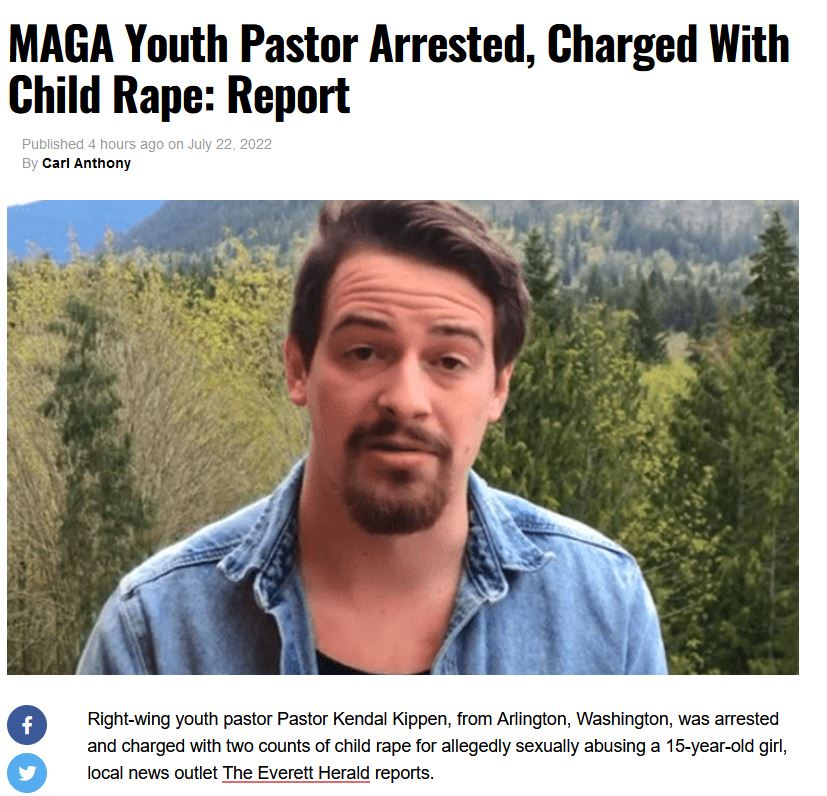The height and width of the screenshot is (796, 827).
Task: Click 'Charged With' in the headline
Action: pyautogui.click(x=668, y=45)
